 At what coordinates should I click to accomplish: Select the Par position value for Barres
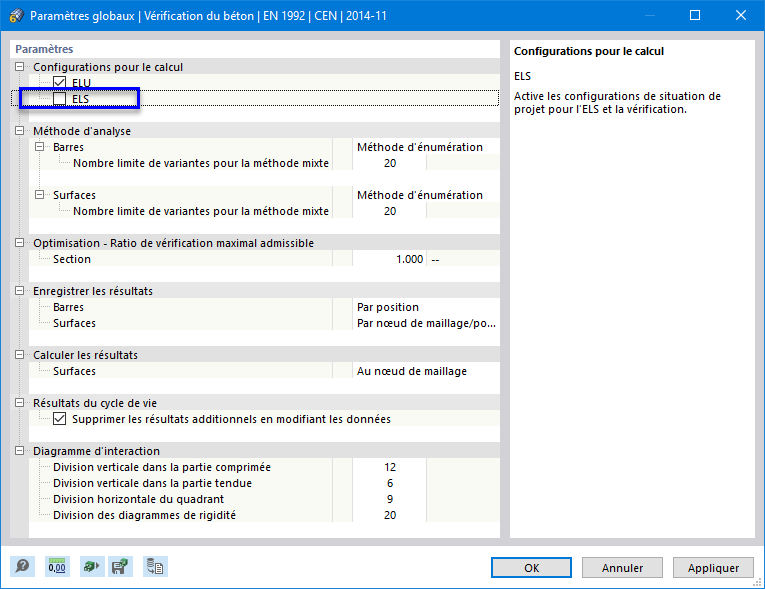[x=426, y=307]
